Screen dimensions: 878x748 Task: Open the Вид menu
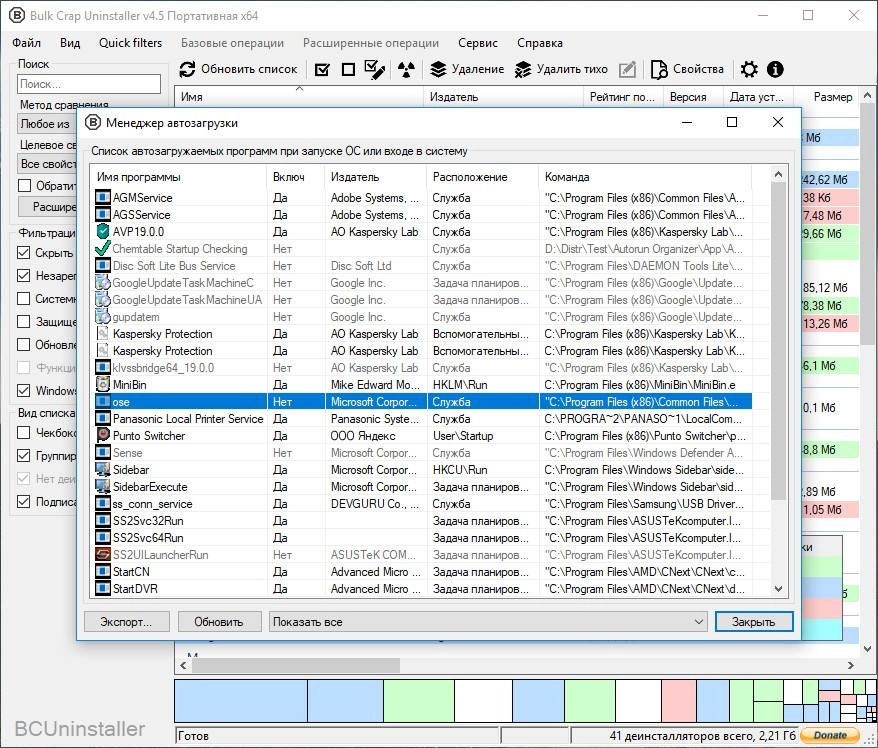click(70, 43)
